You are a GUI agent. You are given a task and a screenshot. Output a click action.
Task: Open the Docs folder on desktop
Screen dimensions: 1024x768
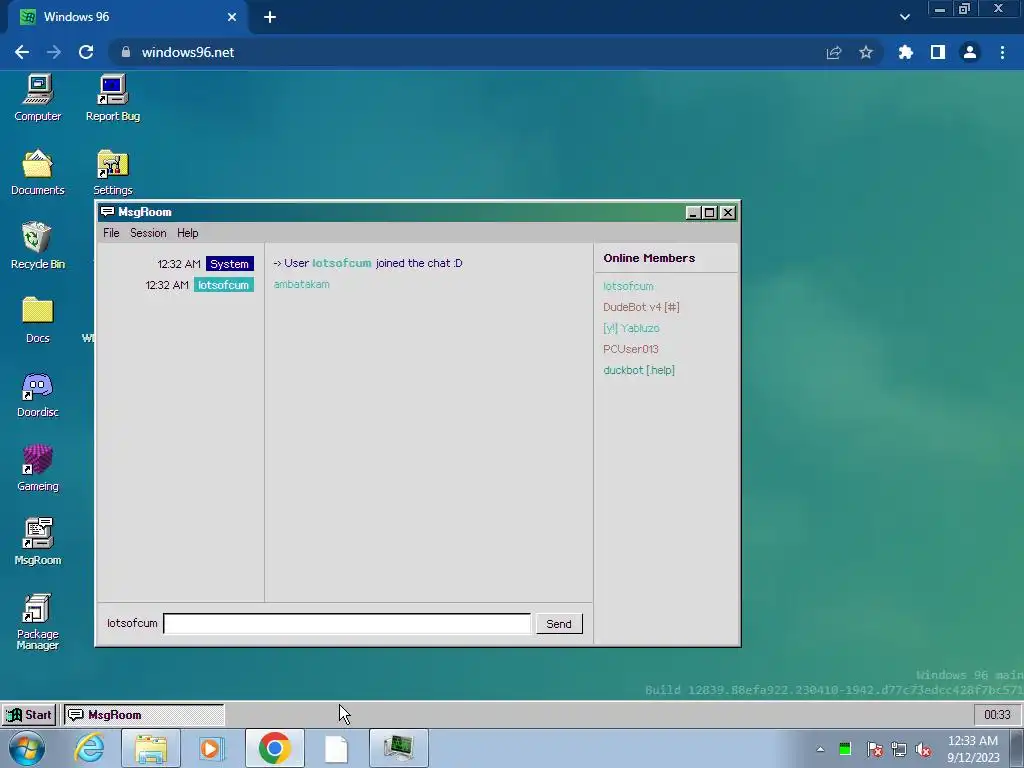(x=38, y=320)
